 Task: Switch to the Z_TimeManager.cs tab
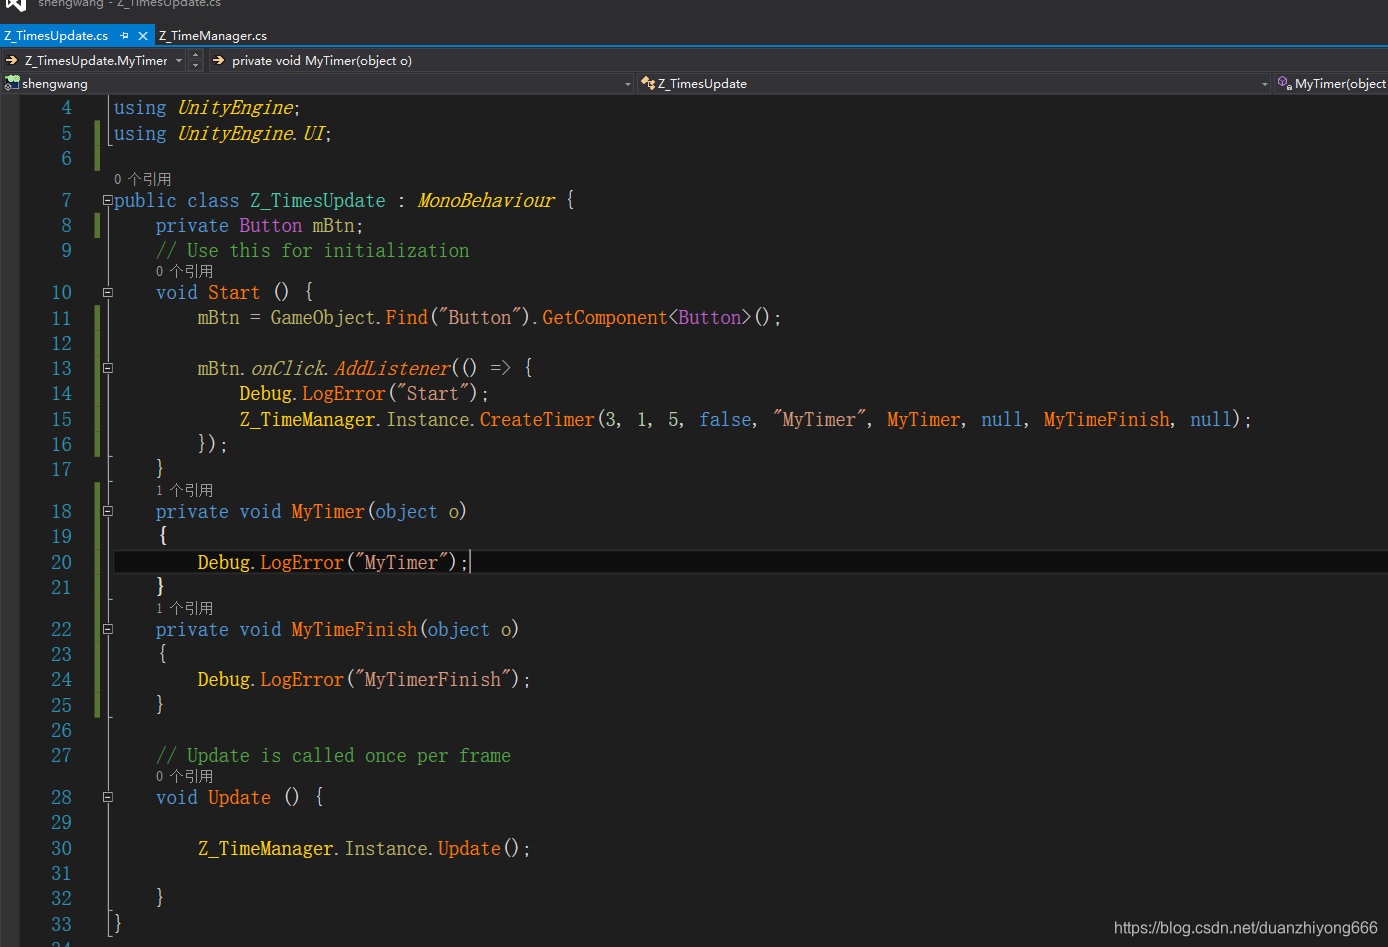213,36
